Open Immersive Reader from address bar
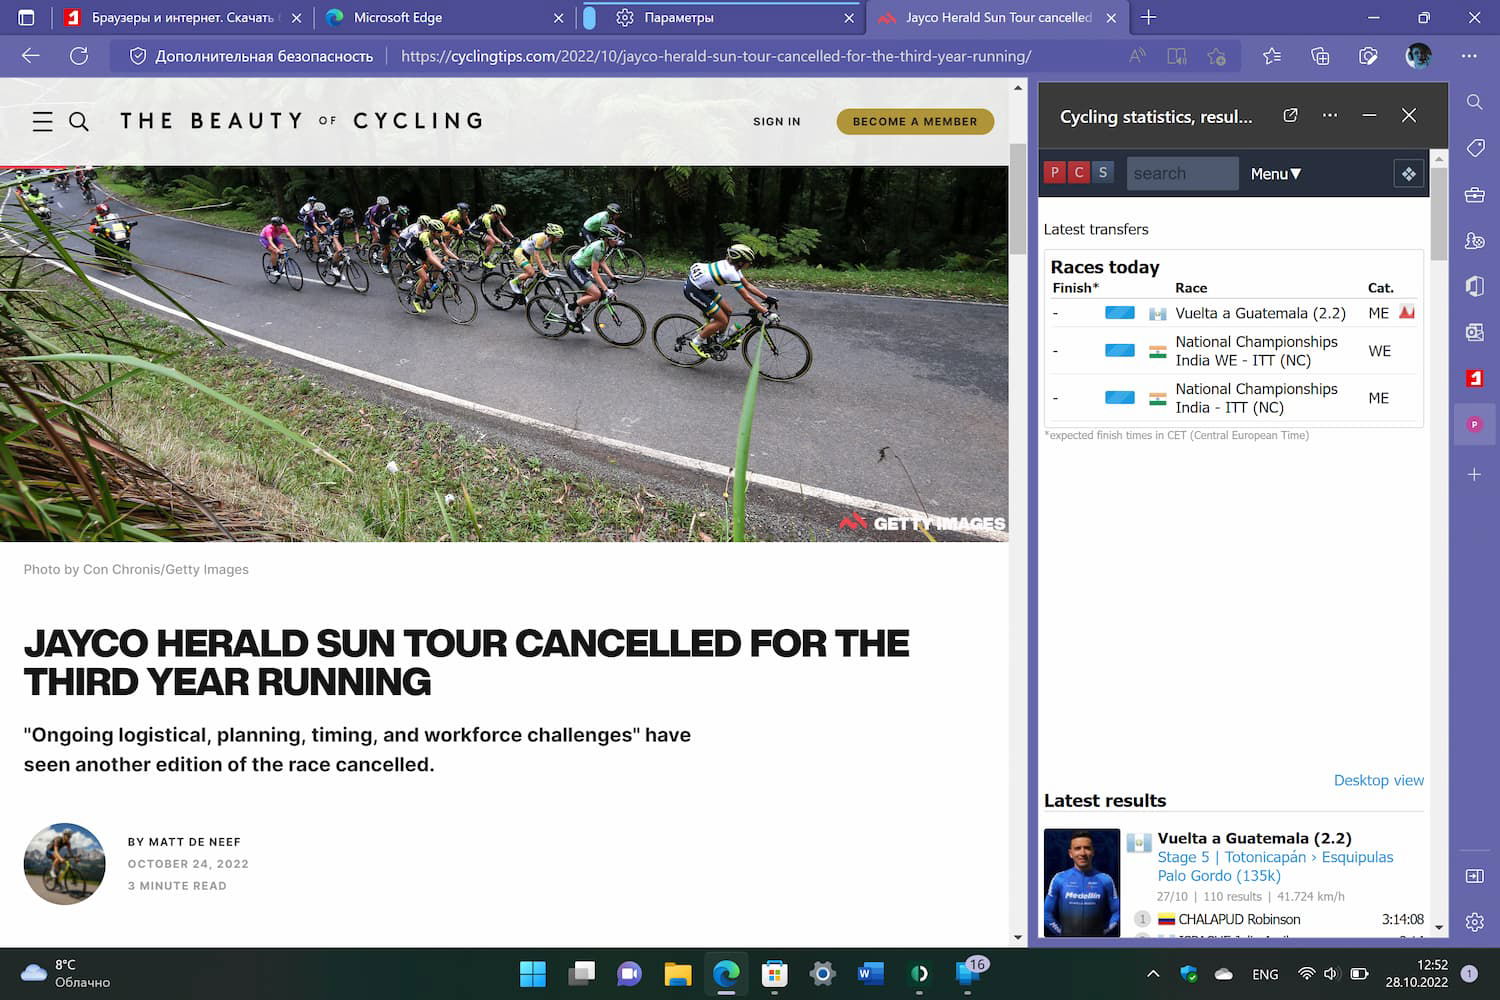Screen dimensions: 1500x1000 [x=1177, y=56]
